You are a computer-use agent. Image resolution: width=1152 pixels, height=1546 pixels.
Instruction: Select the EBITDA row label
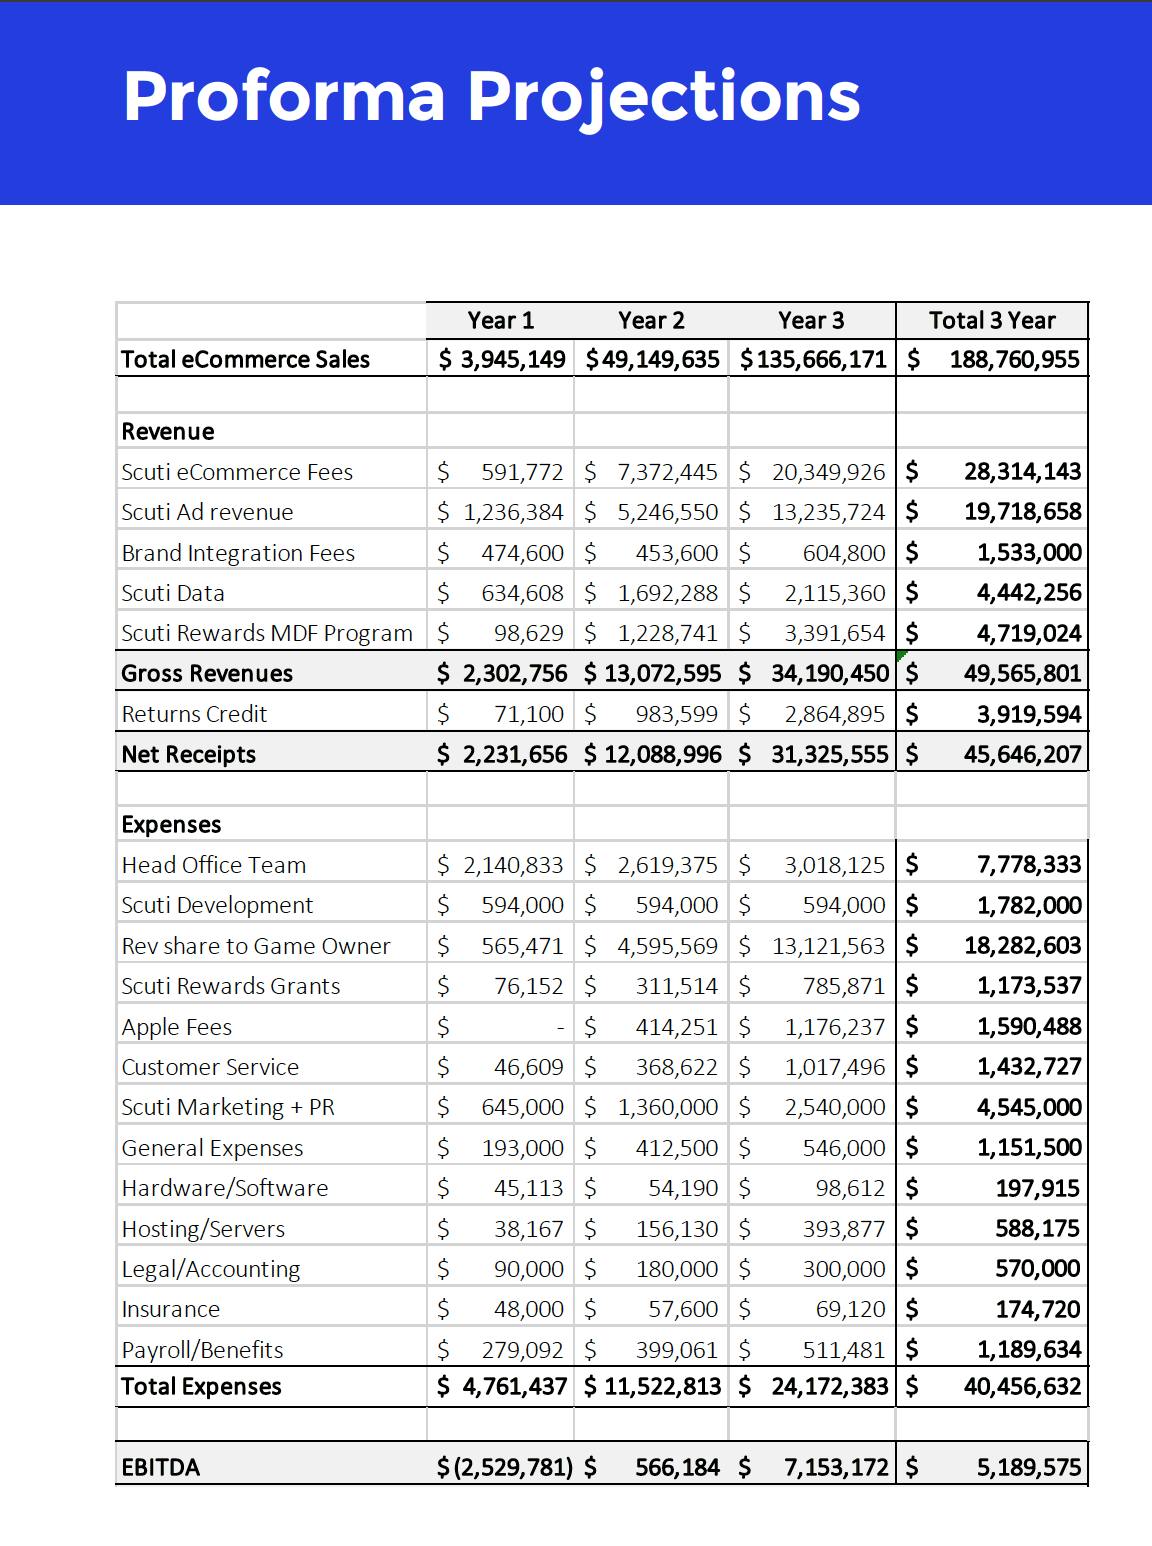tap(160, 1467)
